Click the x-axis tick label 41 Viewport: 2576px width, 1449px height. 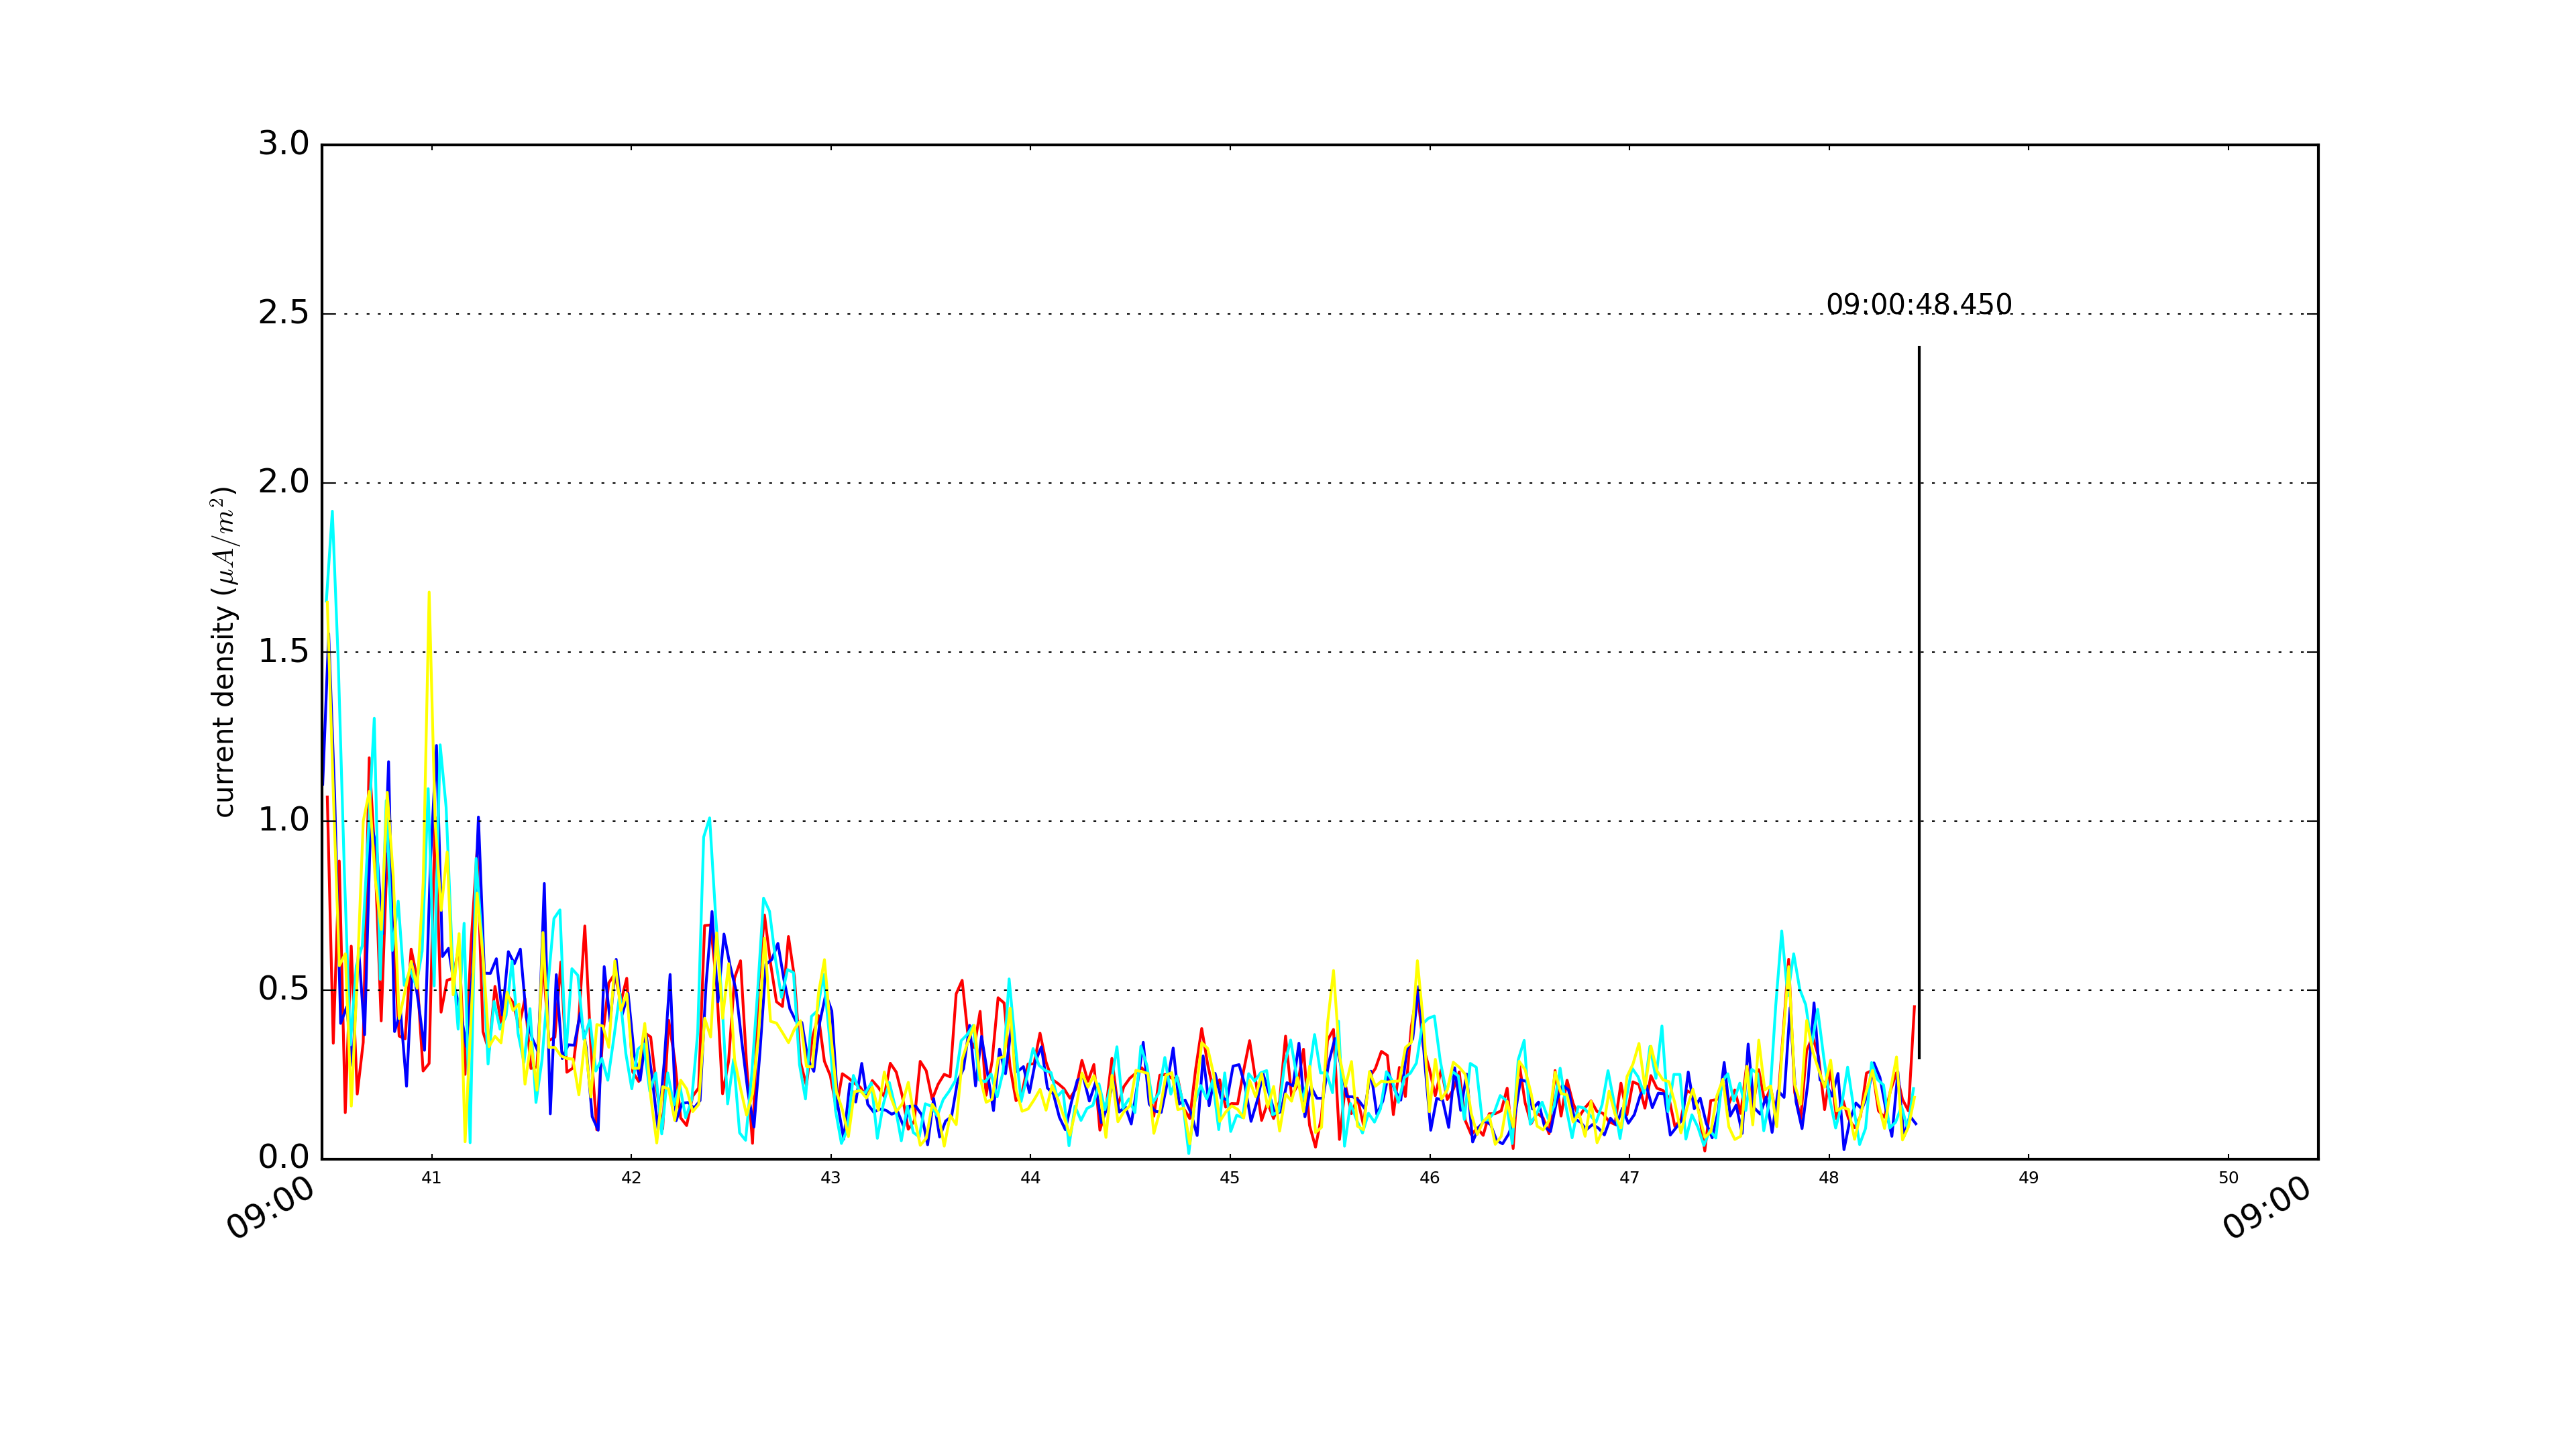pyautogui.click(x=431, y=1178)
